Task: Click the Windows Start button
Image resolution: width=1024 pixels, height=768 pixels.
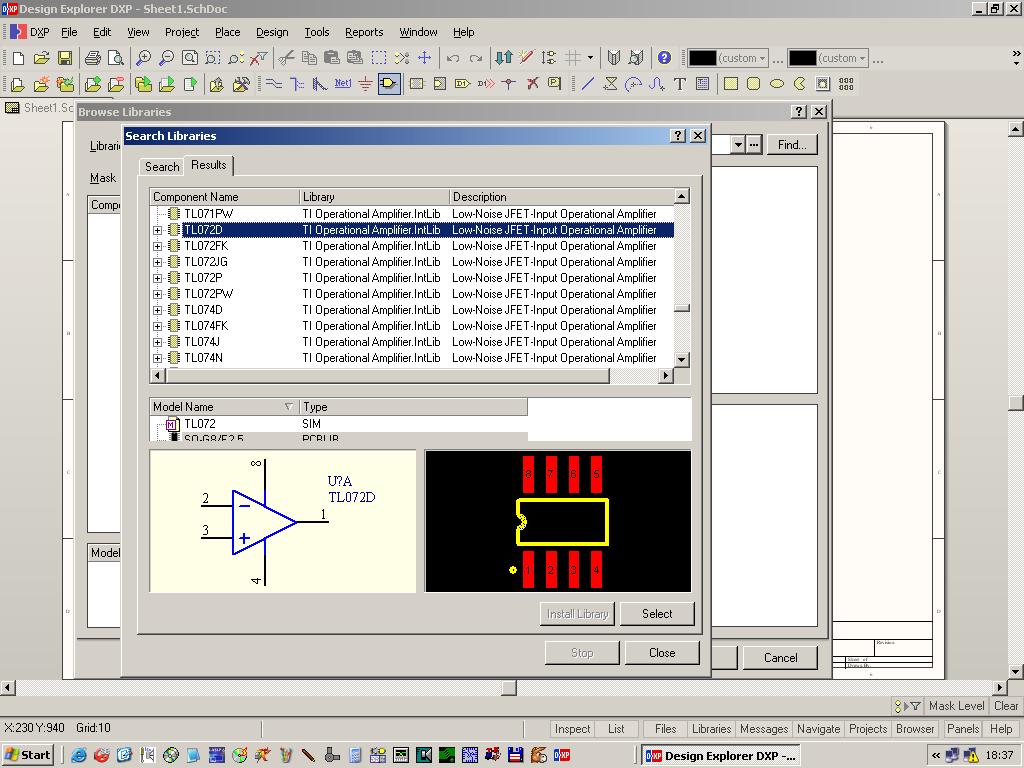Action: click(27, 756)
